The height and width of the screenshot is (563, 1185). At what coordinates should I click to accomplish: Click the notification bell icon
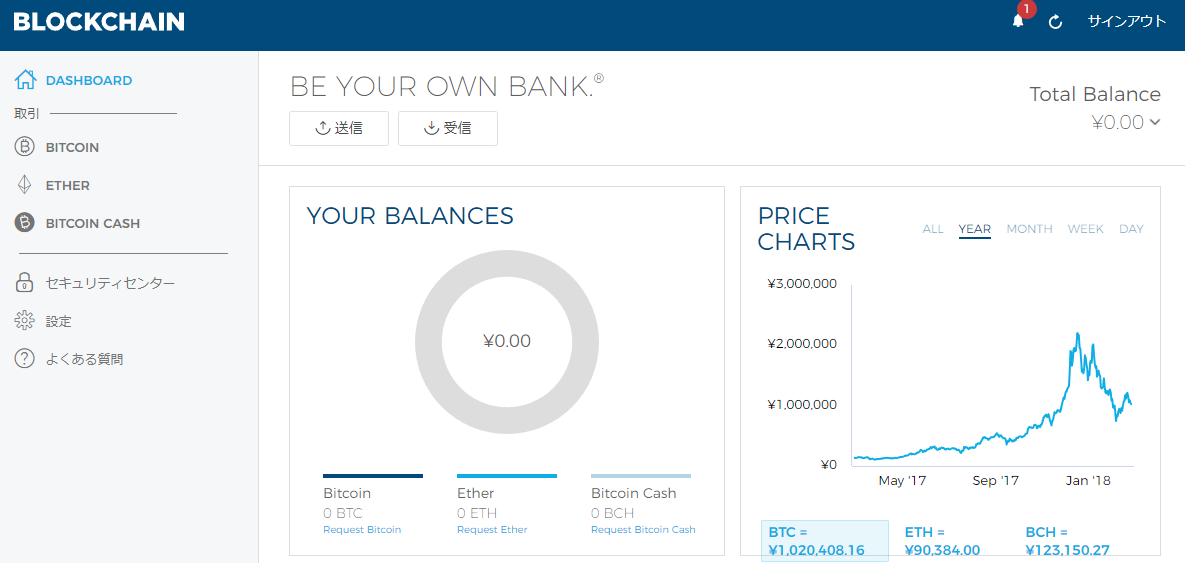[1018, 22]
